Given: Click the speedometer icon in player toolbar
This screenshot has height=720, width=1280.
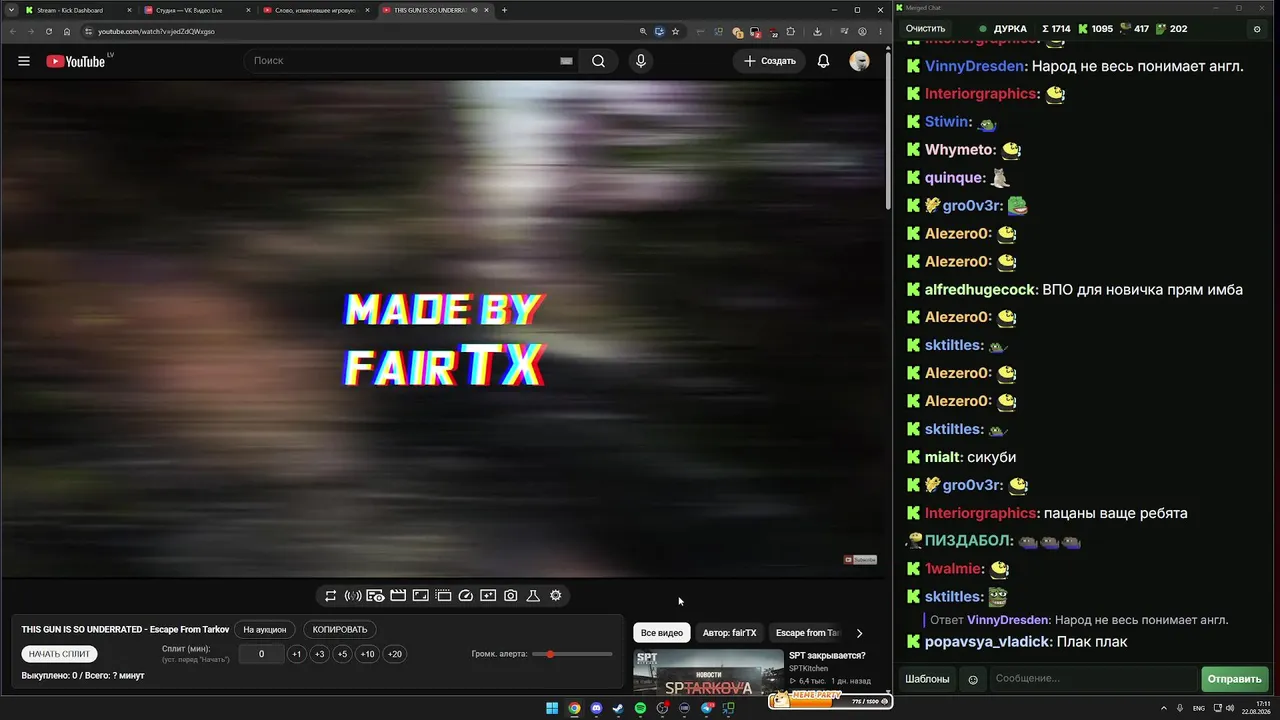Looking at the screenshot, I should [x=466, y=596].
